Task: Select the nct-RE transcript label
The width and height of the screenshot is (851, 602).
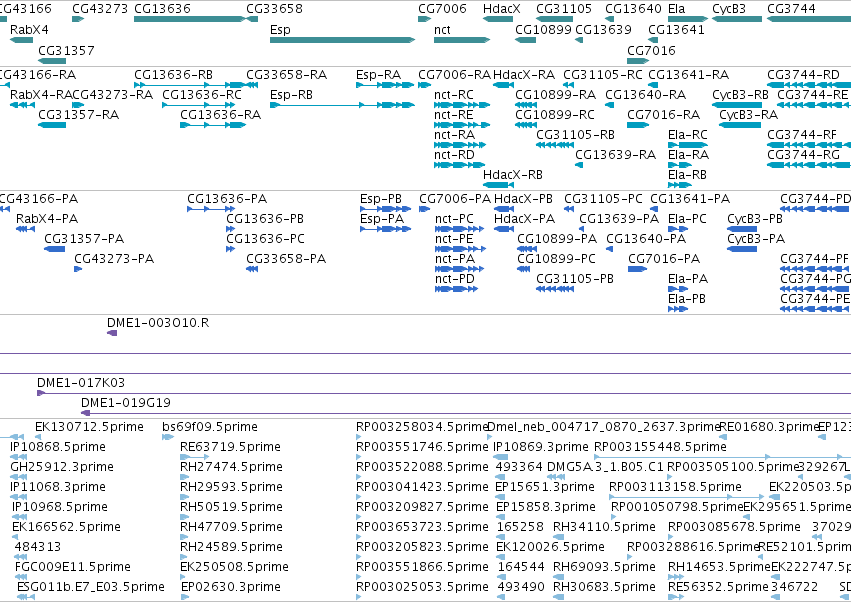Action: [x=454, y=115]
